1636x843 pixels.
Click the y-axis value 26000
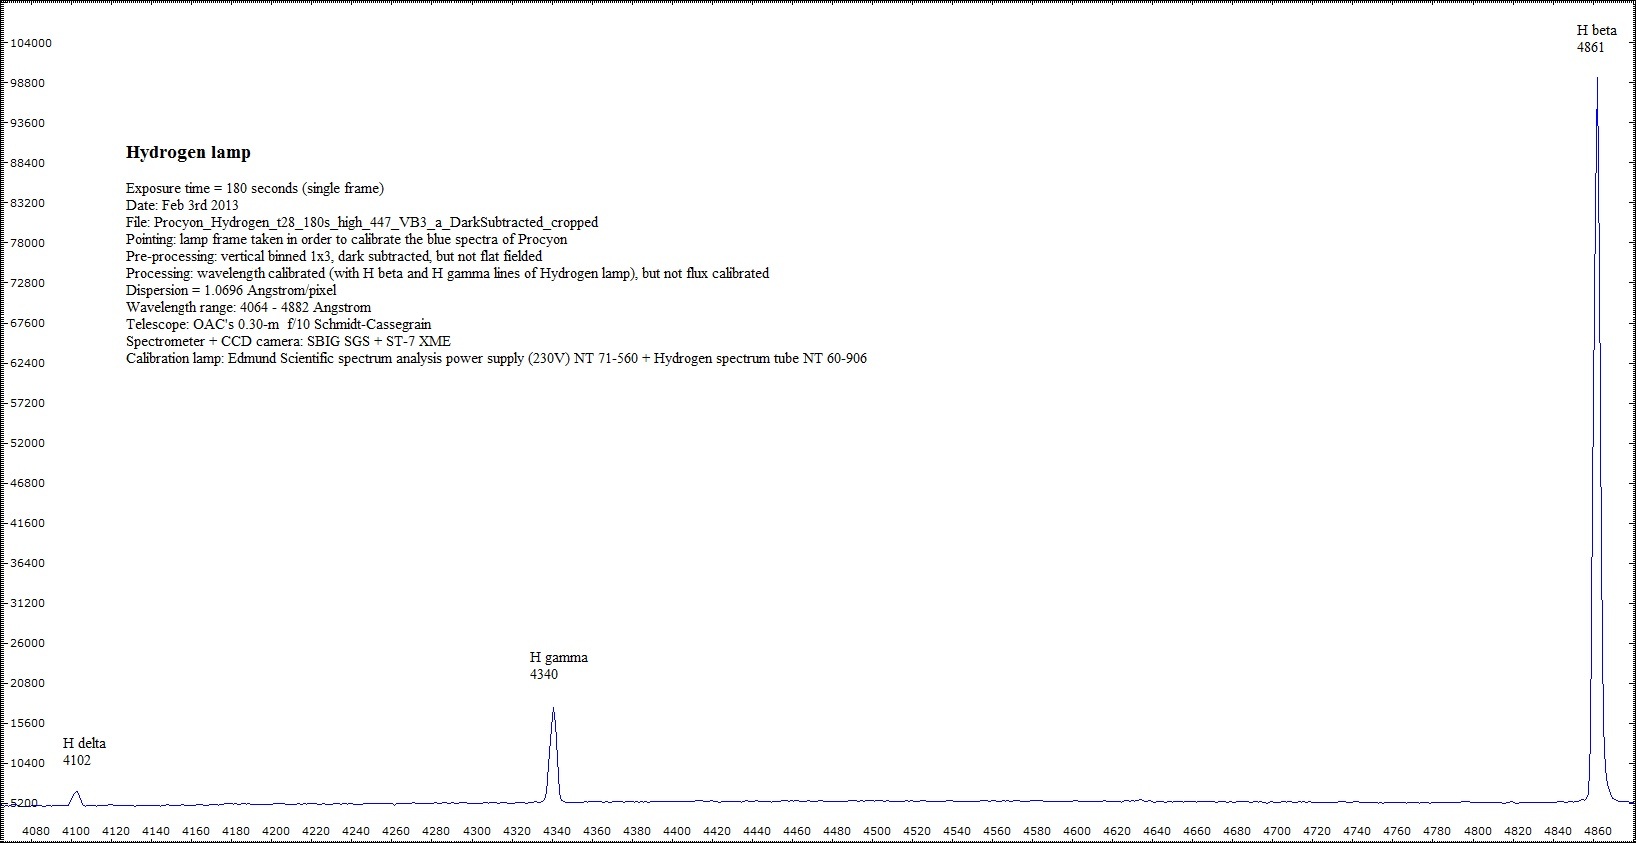pos(30,643)
